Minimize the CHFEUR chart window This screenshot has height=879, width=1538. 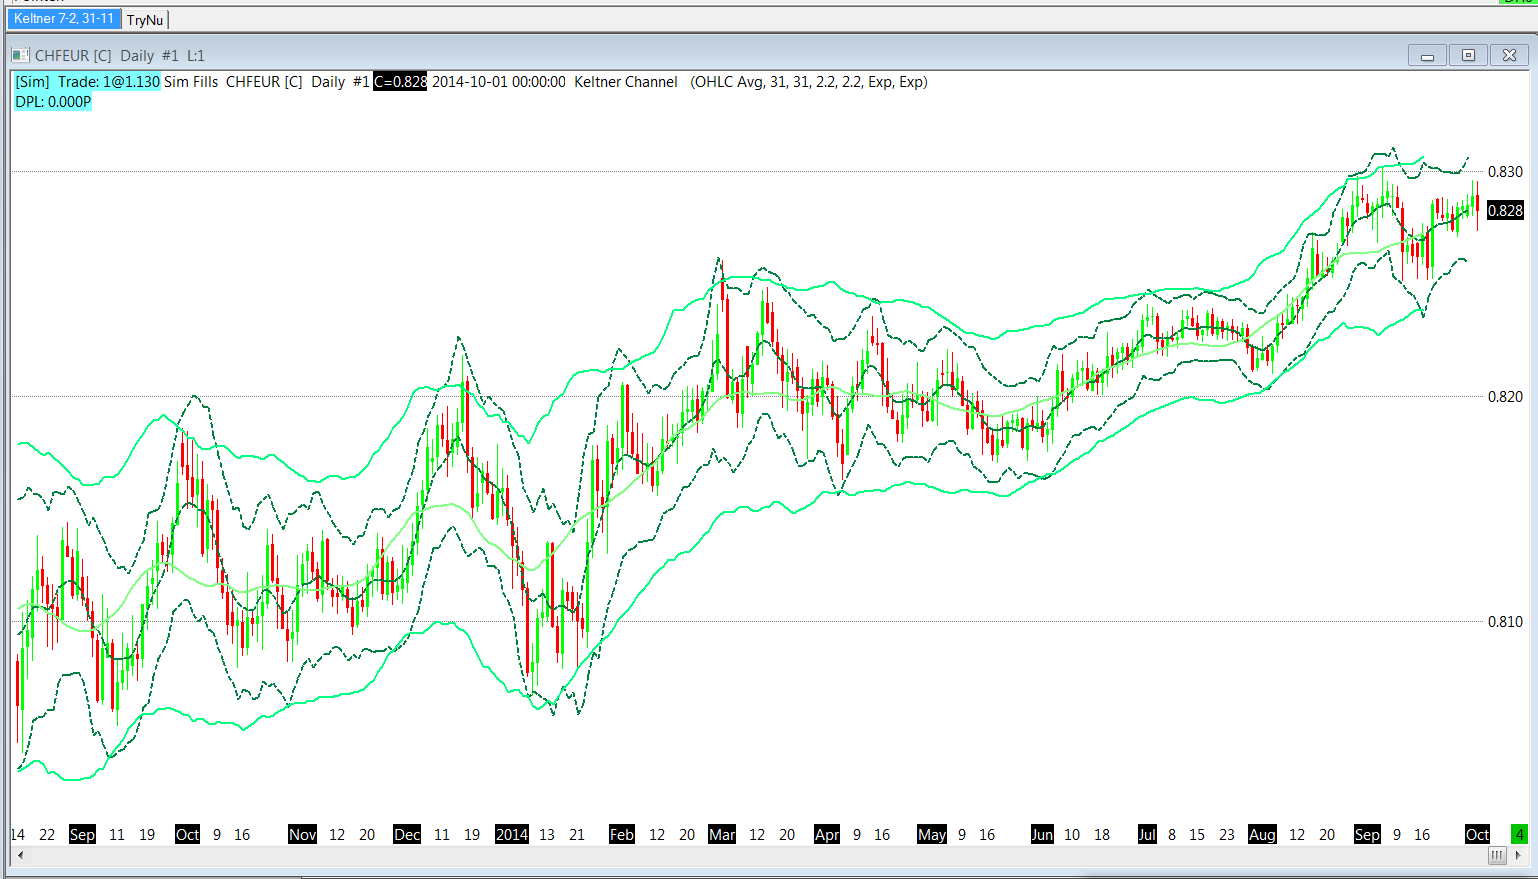click(1427, 56)
